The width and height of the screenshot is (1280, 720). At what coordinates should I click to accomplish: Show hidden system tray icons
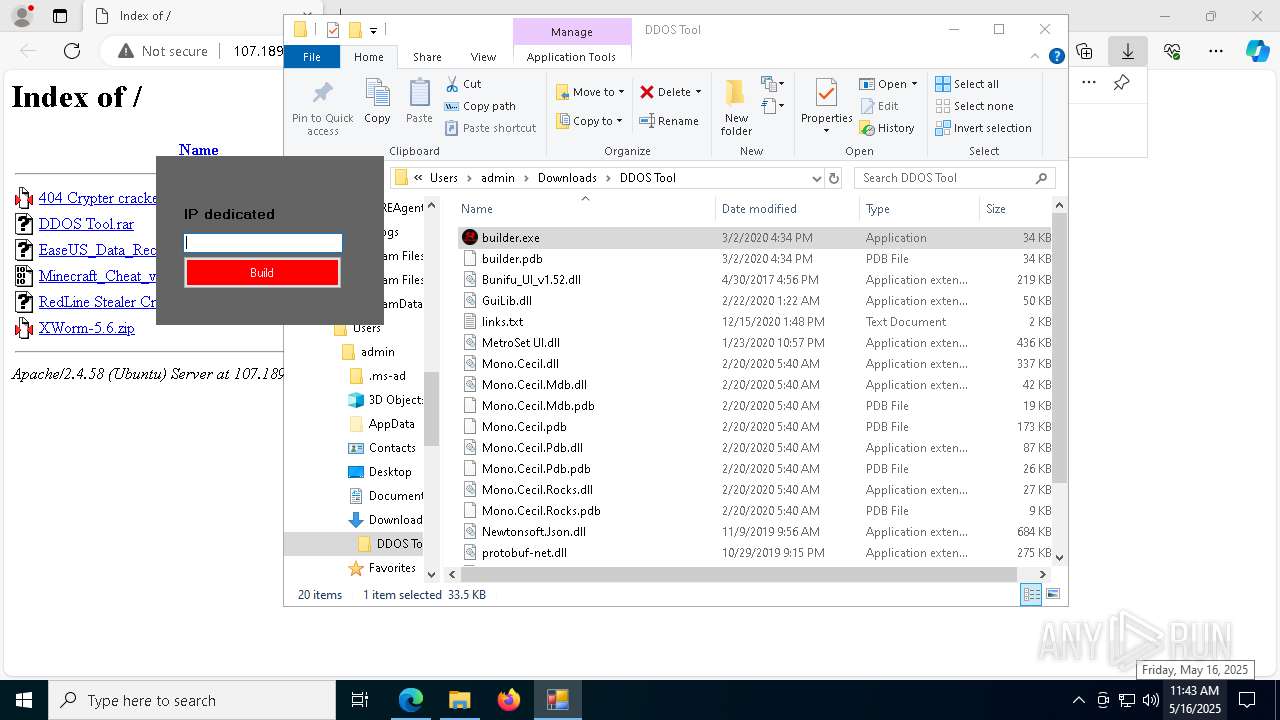(x=1078, y=700)
